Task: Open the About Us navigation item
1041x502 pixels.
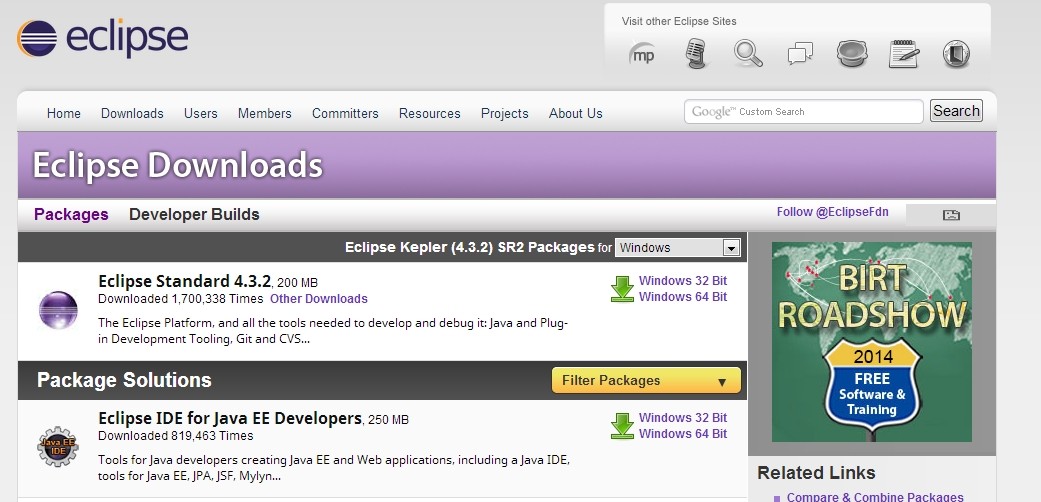Action: tap(576, 114)
